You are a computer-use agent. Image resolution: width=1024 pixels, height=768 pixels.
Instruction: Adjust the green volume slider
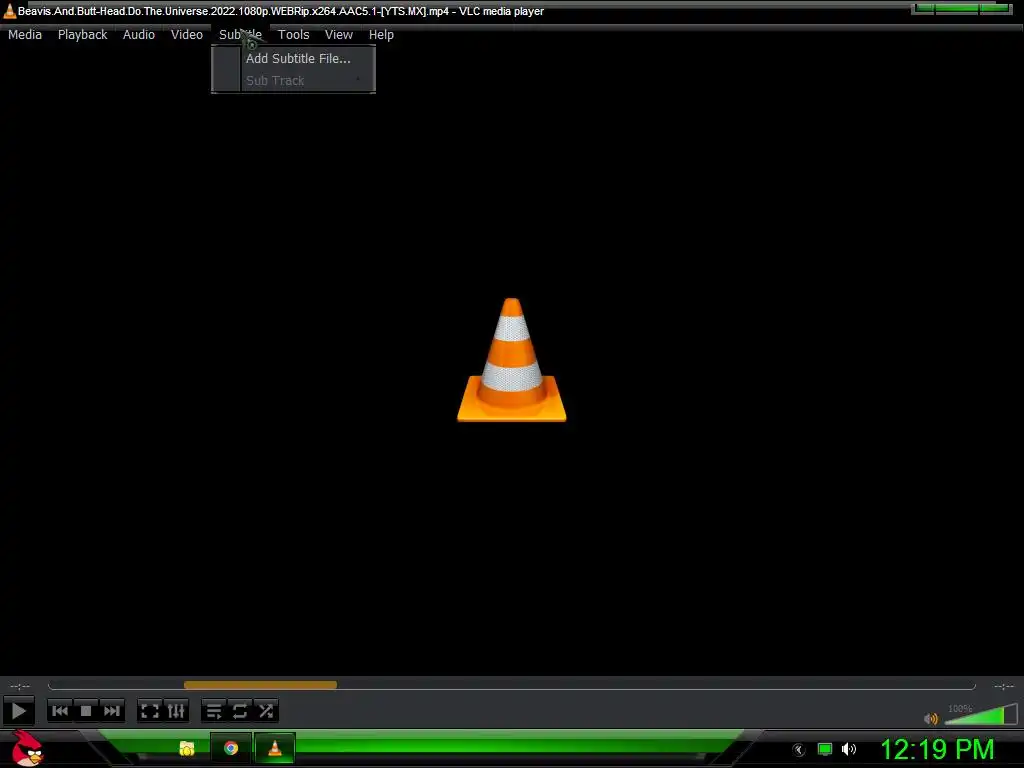(981, 714)
